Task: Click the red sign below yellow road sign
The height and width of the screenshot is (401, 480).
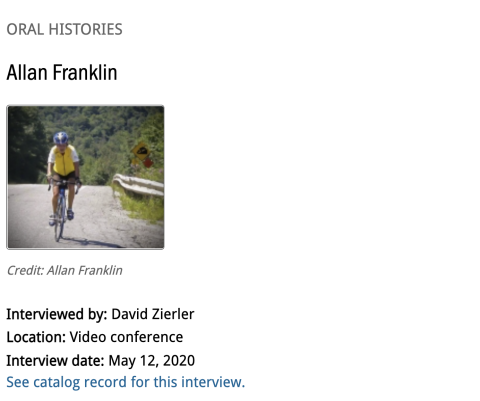Action: click(148, 163)
